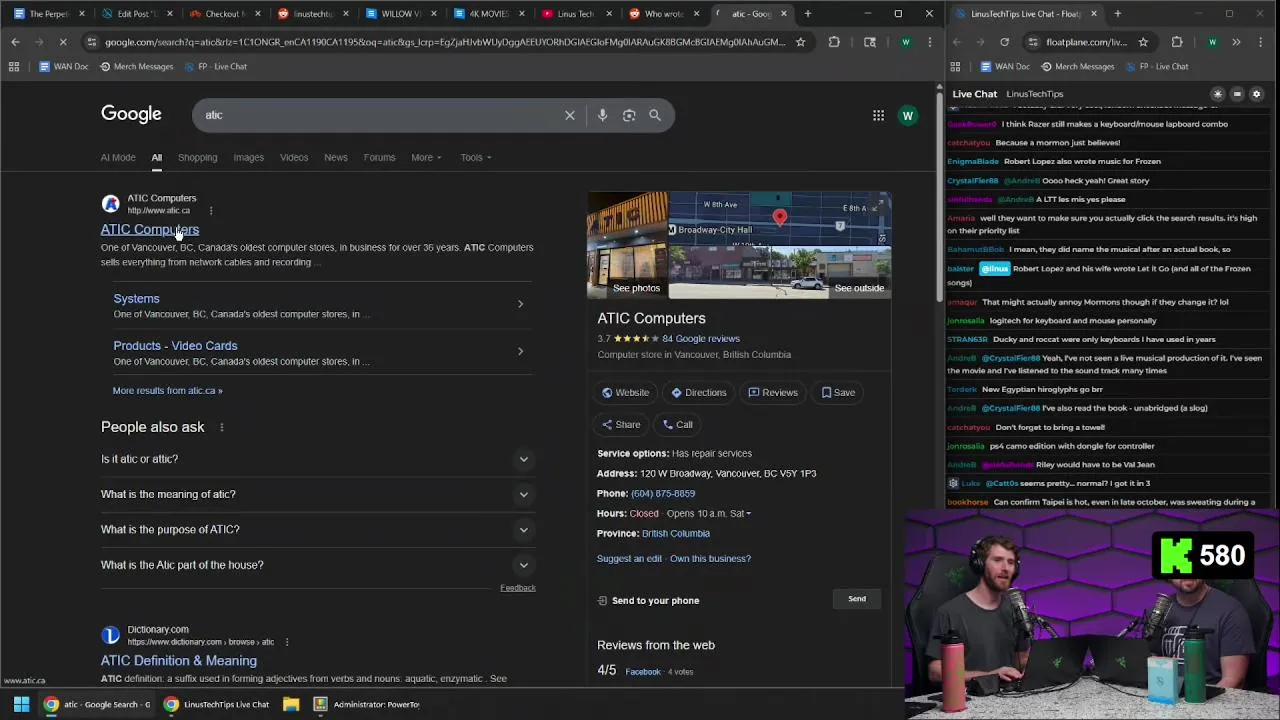Open the options dots next to People also ask
1280x720 pixels.
click(221, 427)
